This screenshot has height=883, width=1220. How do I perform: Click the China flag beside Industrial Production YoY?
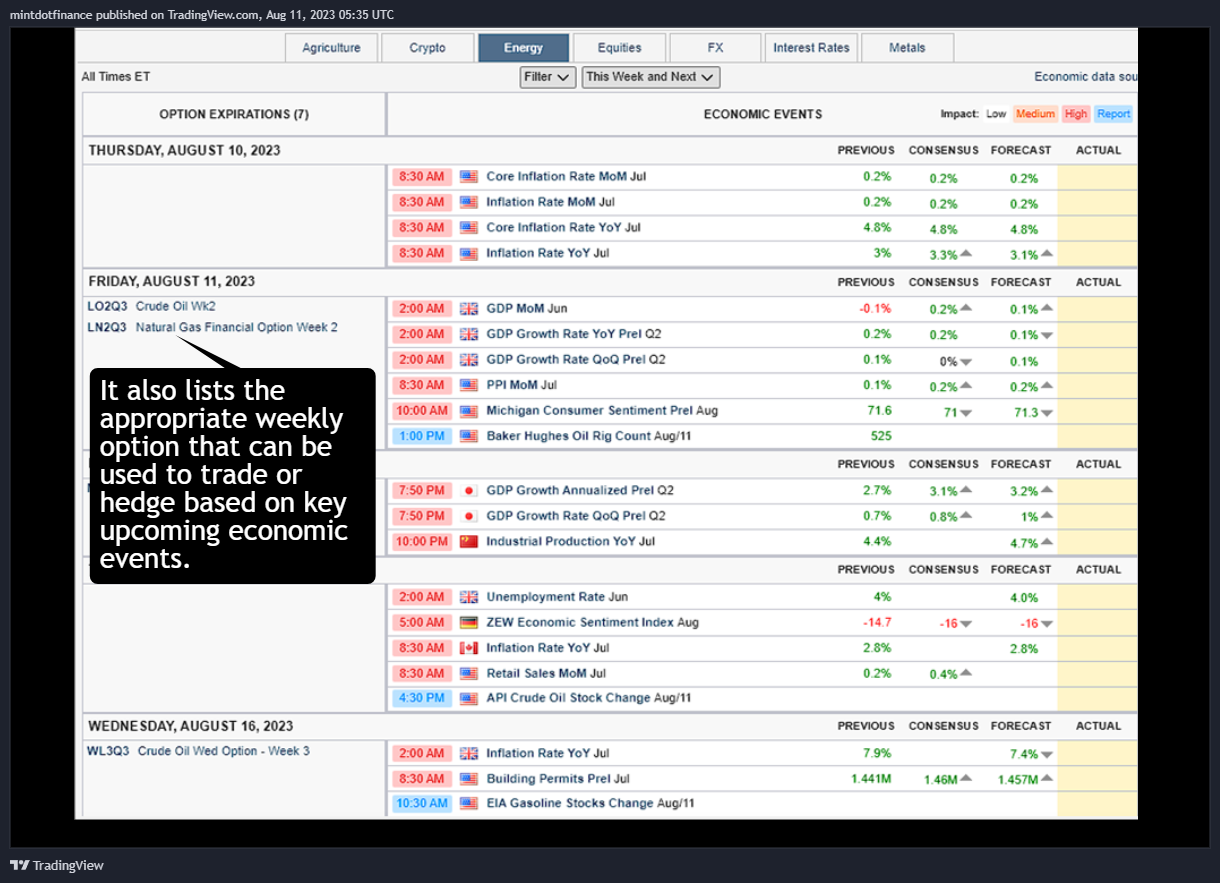point(468,542)
